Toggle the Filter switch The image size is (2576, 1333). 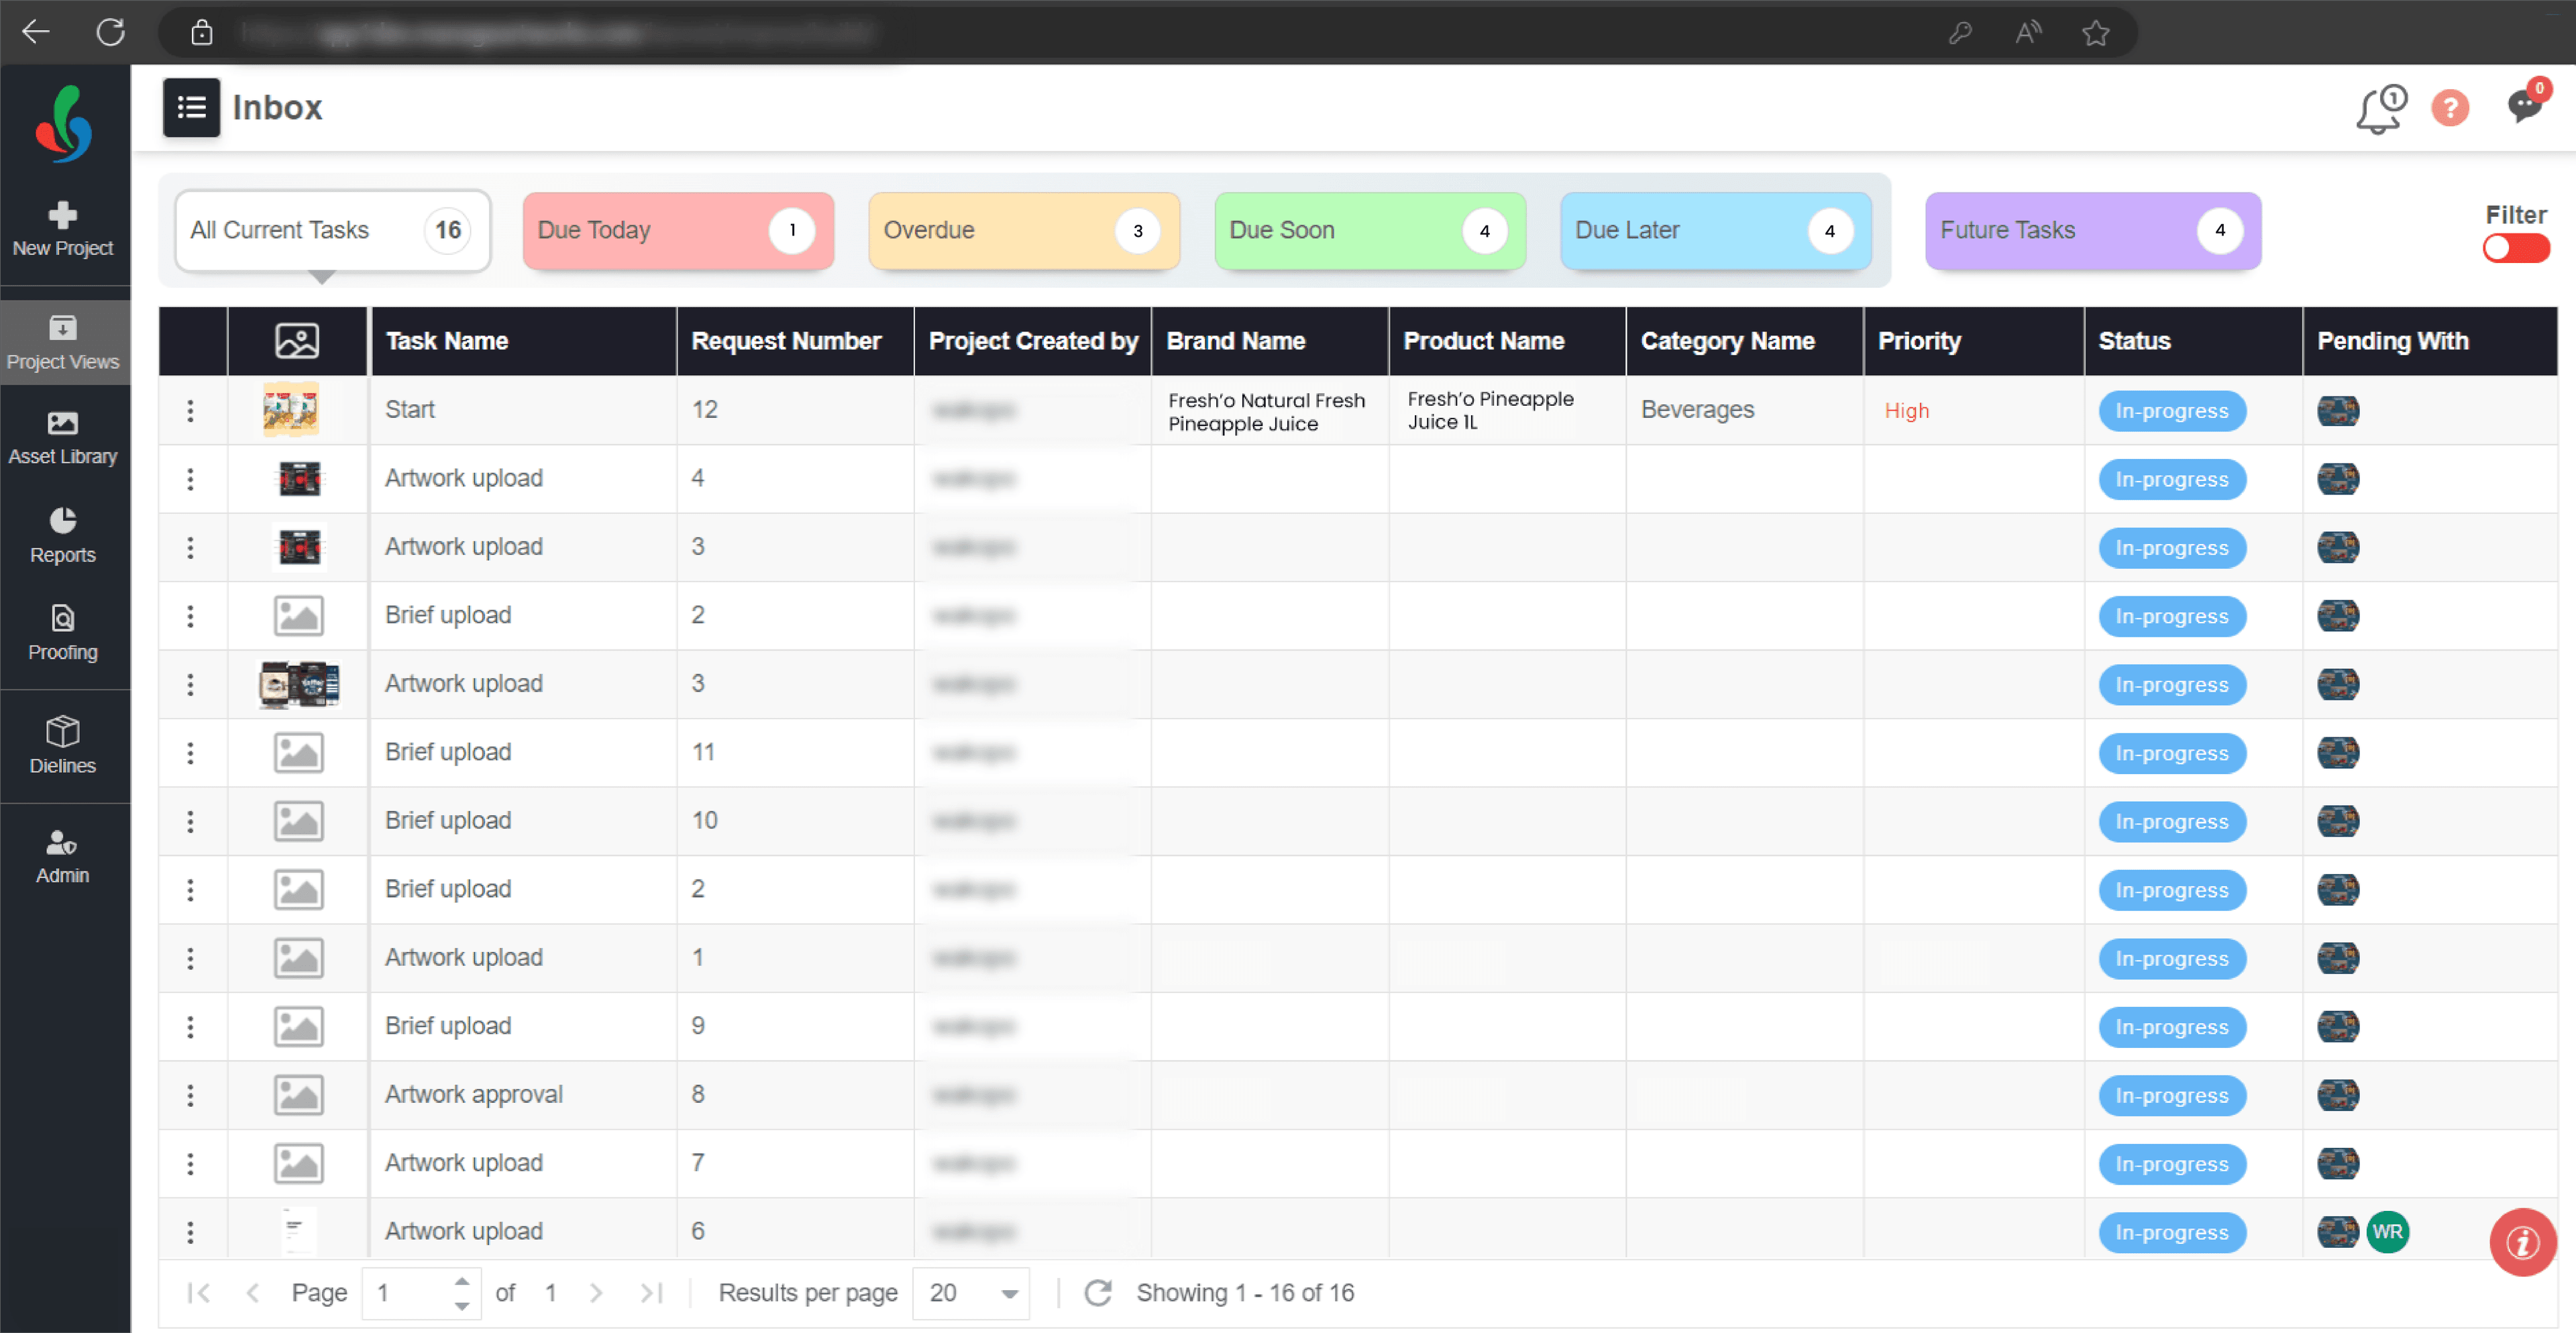click(2515, 248)
